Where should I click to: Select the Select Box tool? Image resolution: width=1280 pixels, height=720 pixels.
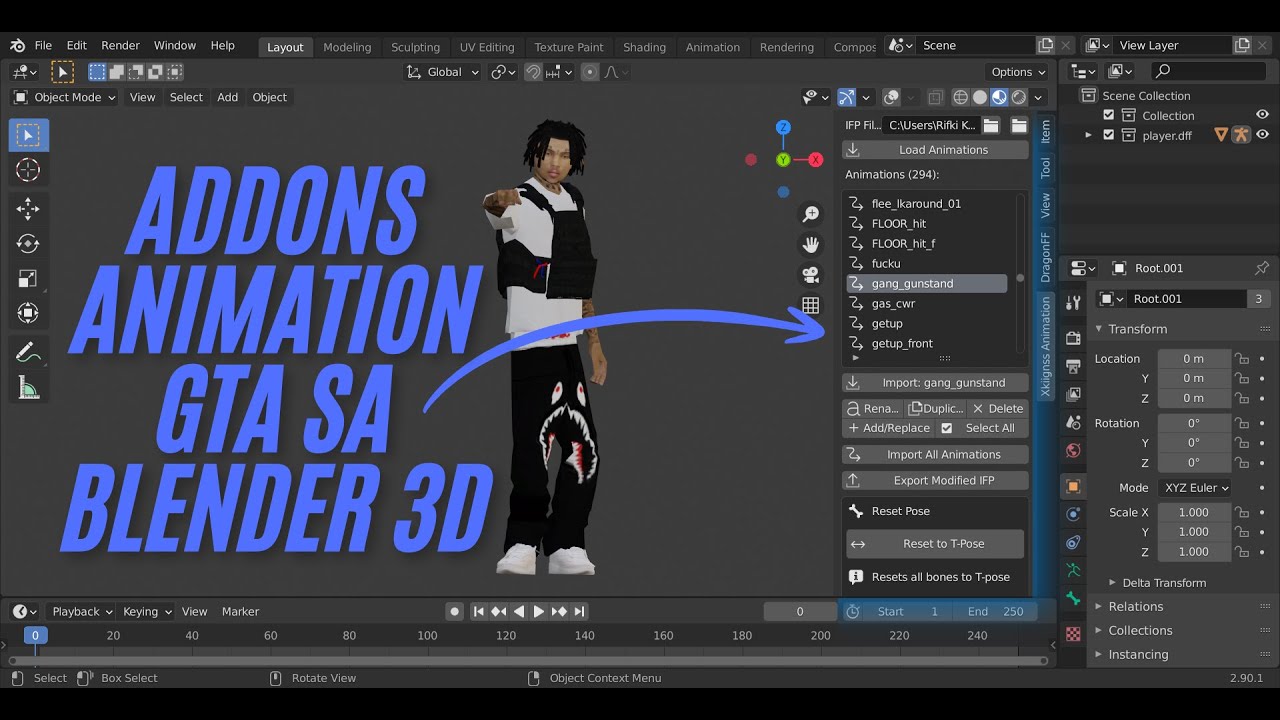pyautogui.click(x=28, y=135)
